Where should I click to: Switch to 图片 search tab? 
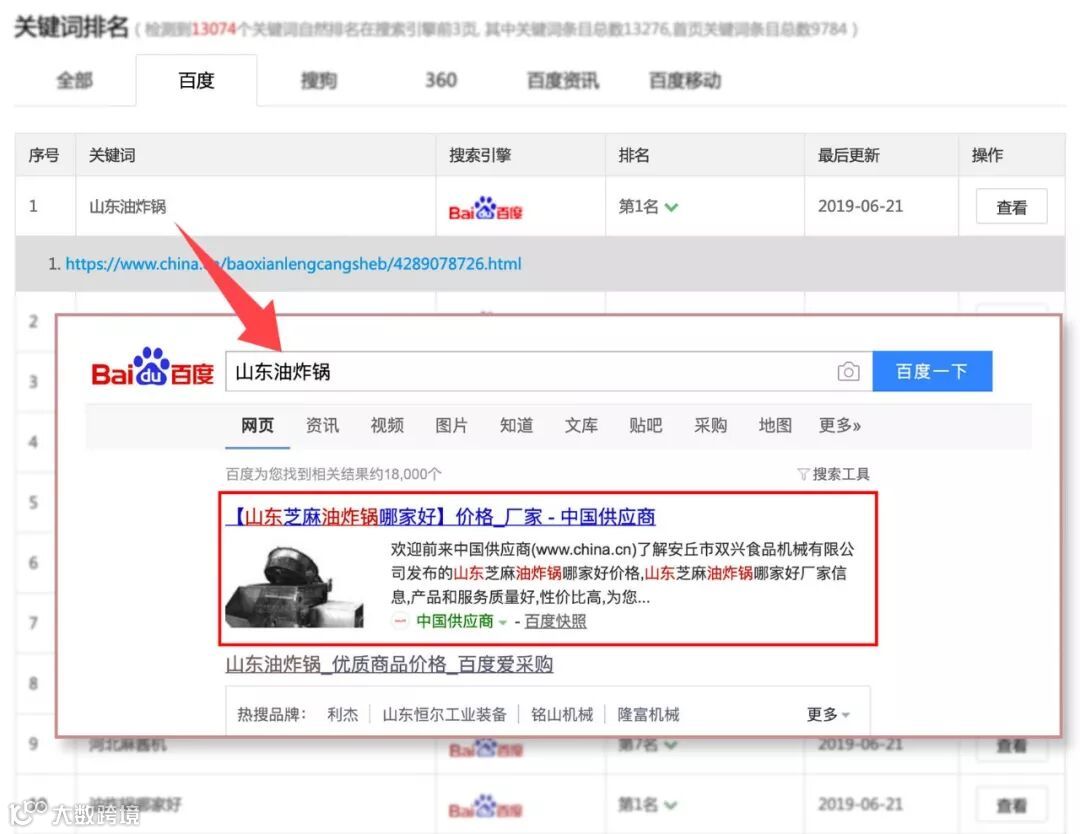451,425
